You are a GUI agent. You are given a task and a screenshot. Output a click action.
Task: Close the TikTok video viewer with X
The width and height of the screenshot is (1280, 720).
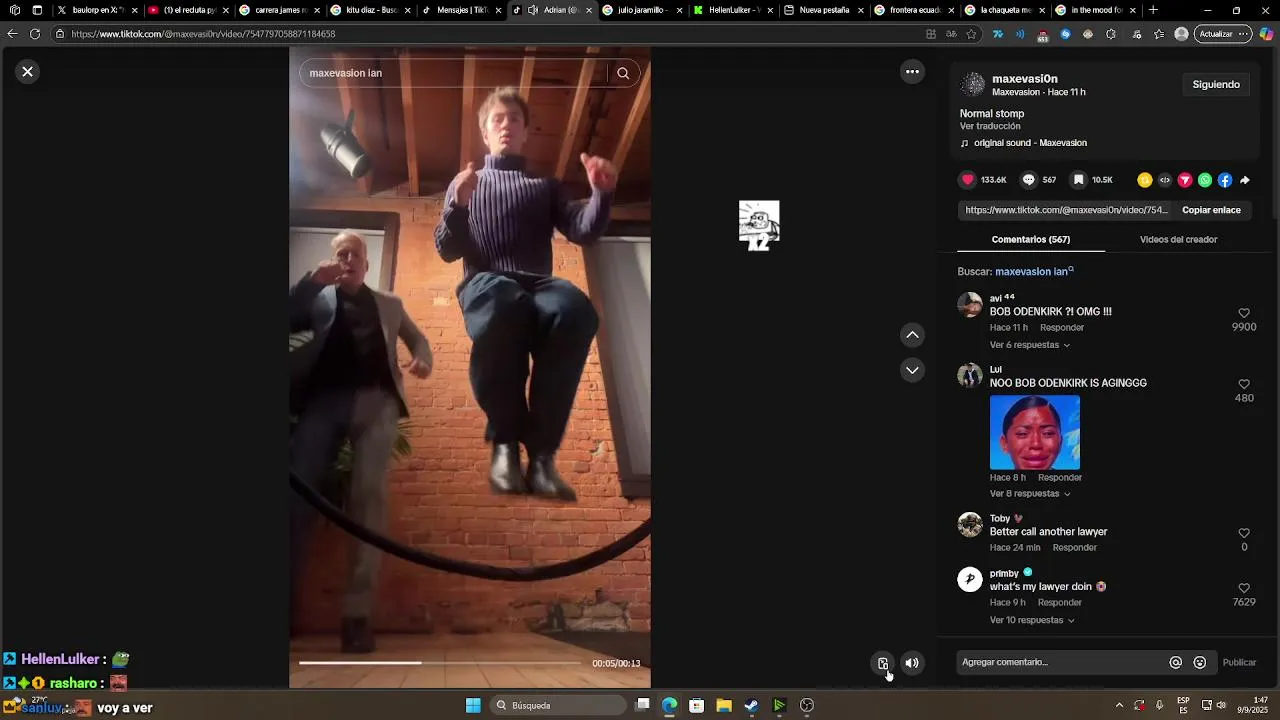tap(28, 72)
